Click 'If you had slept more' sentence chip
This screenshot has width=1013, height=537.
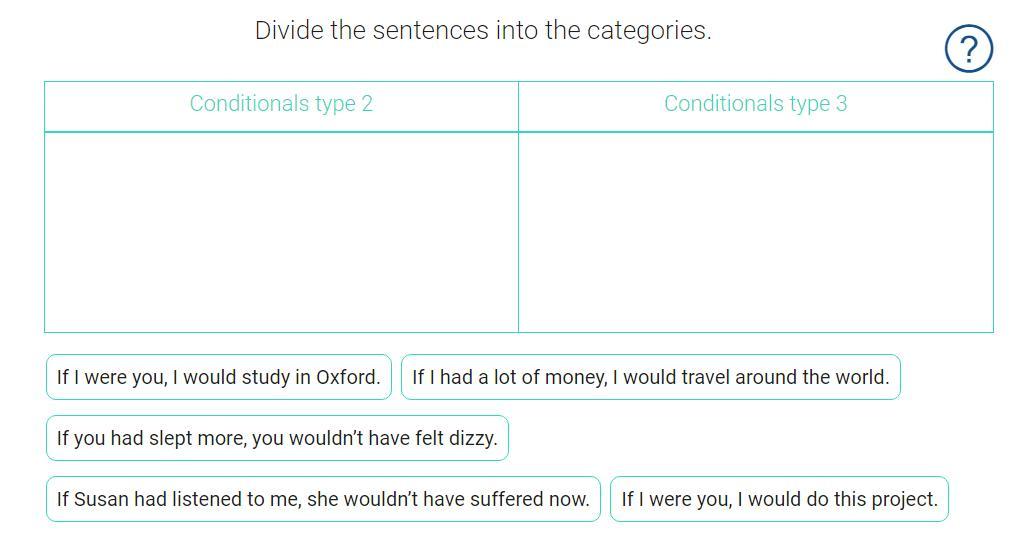pos(277,438)
